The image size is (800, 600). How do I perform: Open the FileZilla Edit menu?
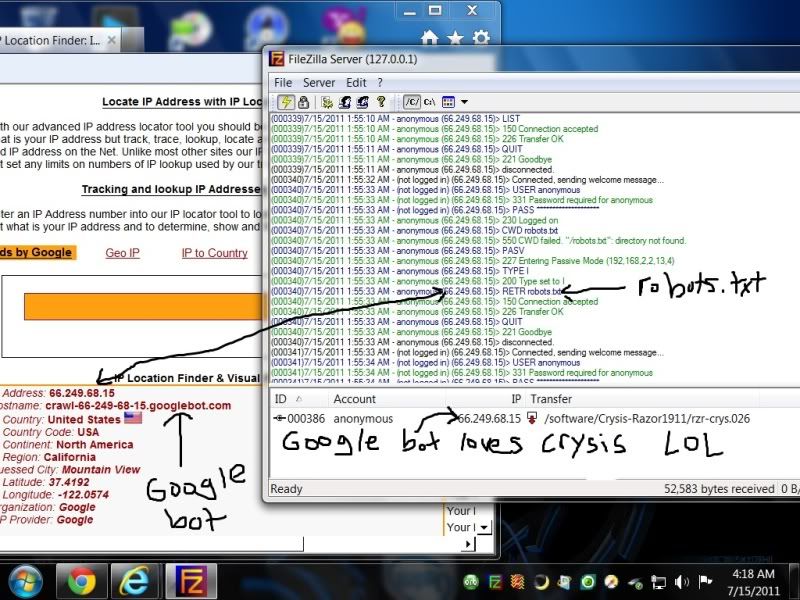356,83
